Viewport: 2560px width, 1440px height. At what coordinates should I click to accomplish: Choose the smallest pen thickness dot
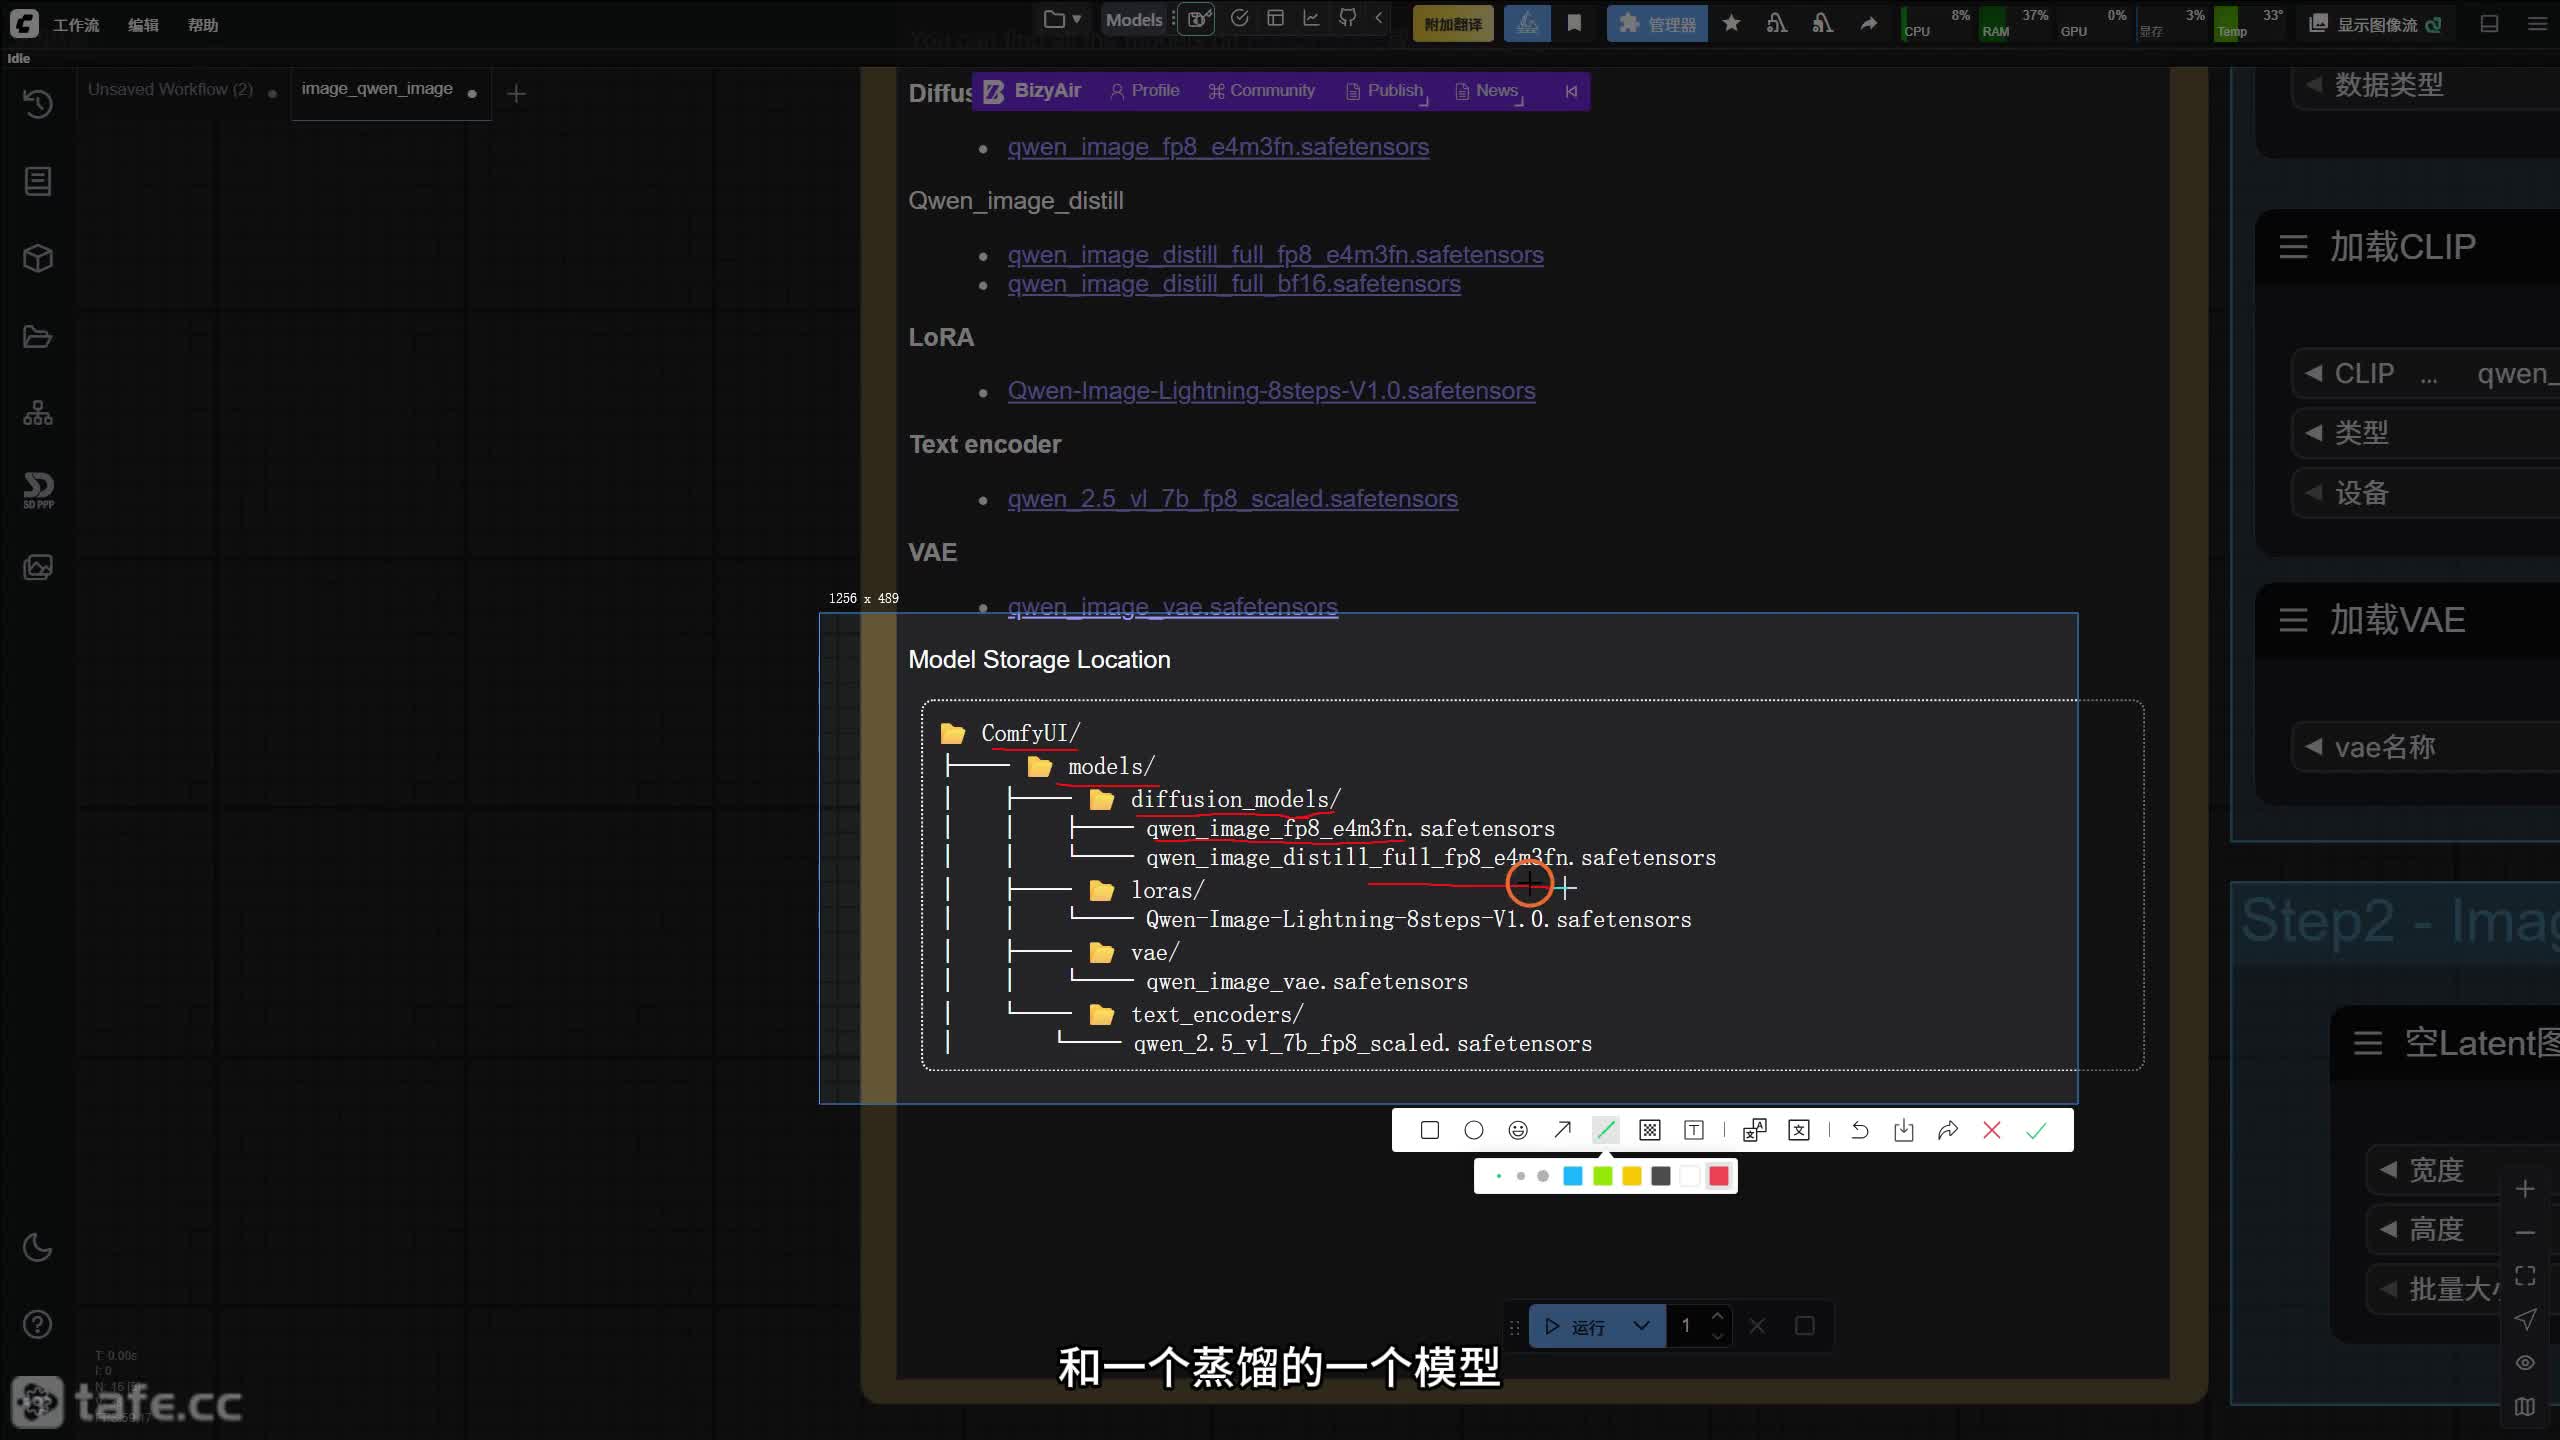[1498, 1176]
